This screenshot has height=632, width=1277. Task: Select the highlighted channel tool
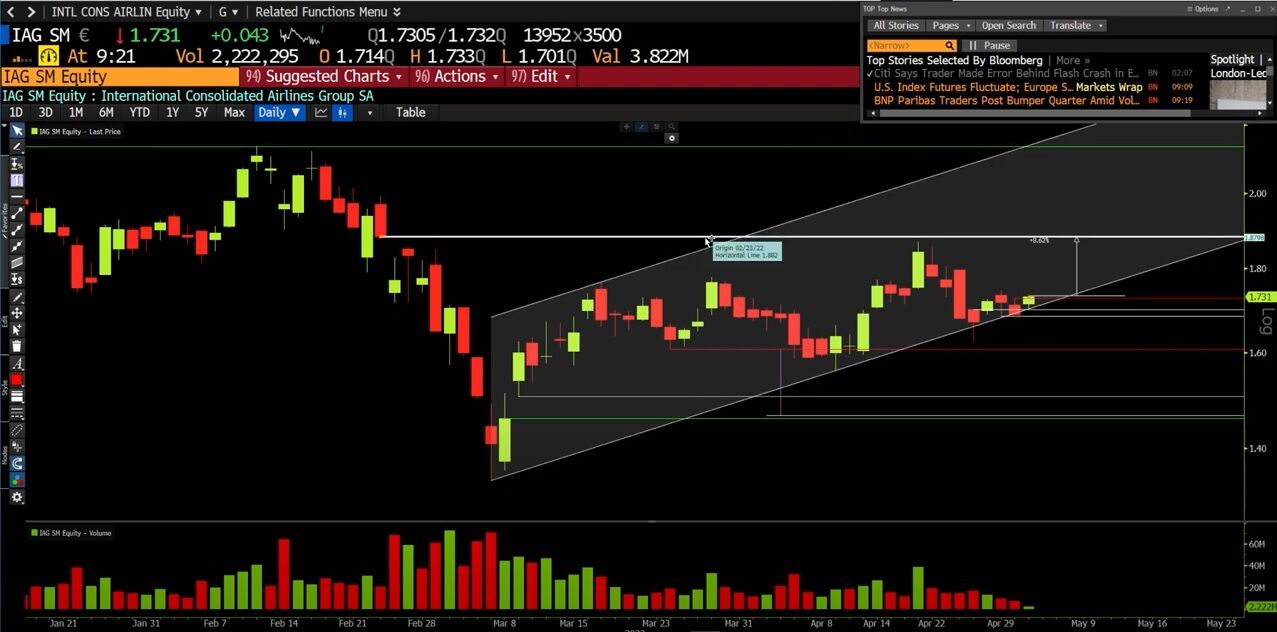[x=17, y=181]
